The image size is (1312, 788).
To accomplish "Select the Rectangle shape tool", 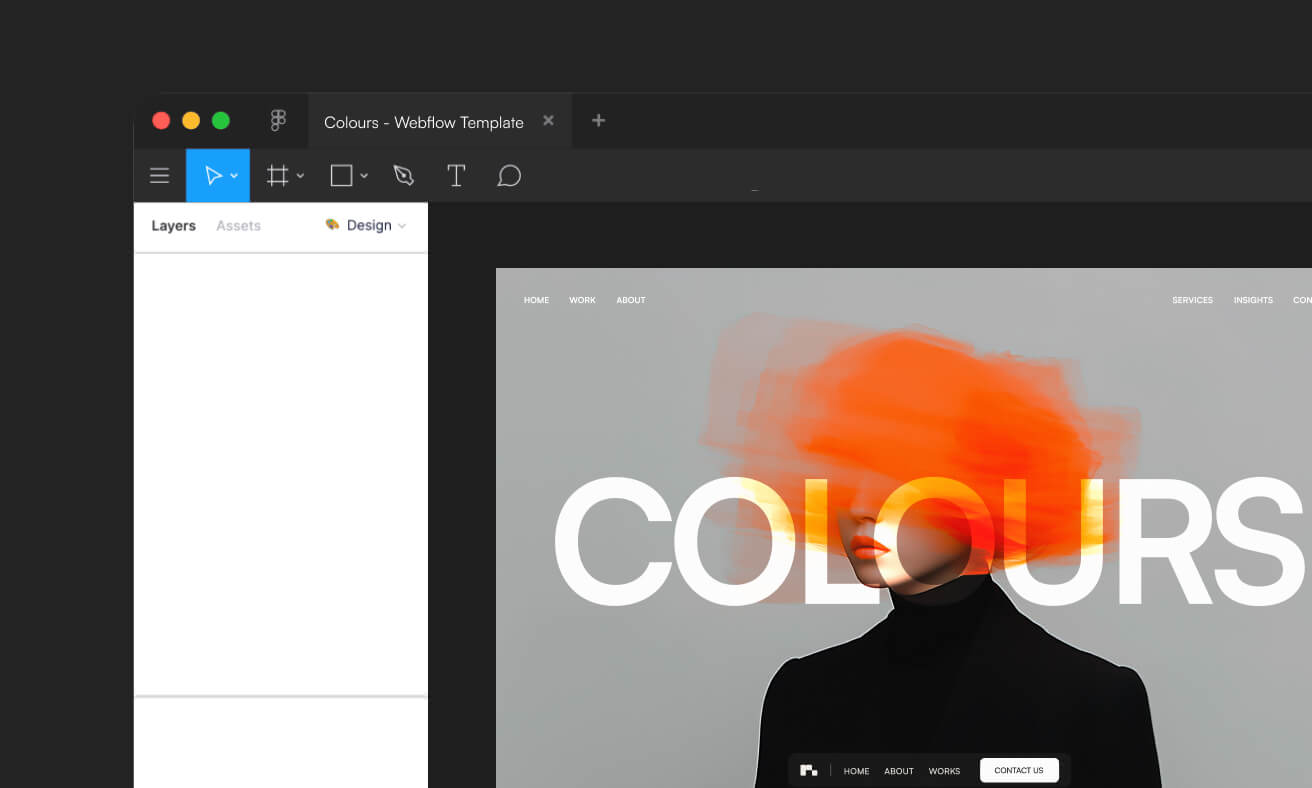I will pos(341,176).
